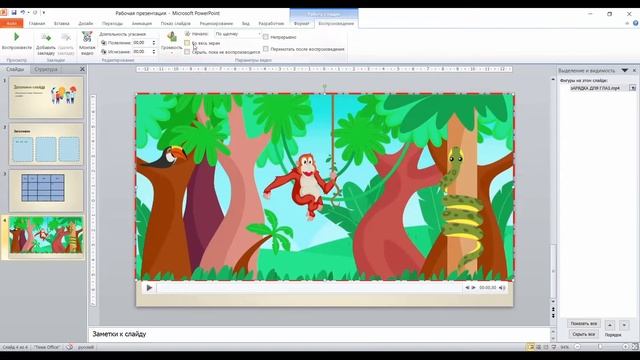Toggle visibility of ЗАРЯДКА ДЛЯ ГЛАЗ.mp4 object

(633, 88)
